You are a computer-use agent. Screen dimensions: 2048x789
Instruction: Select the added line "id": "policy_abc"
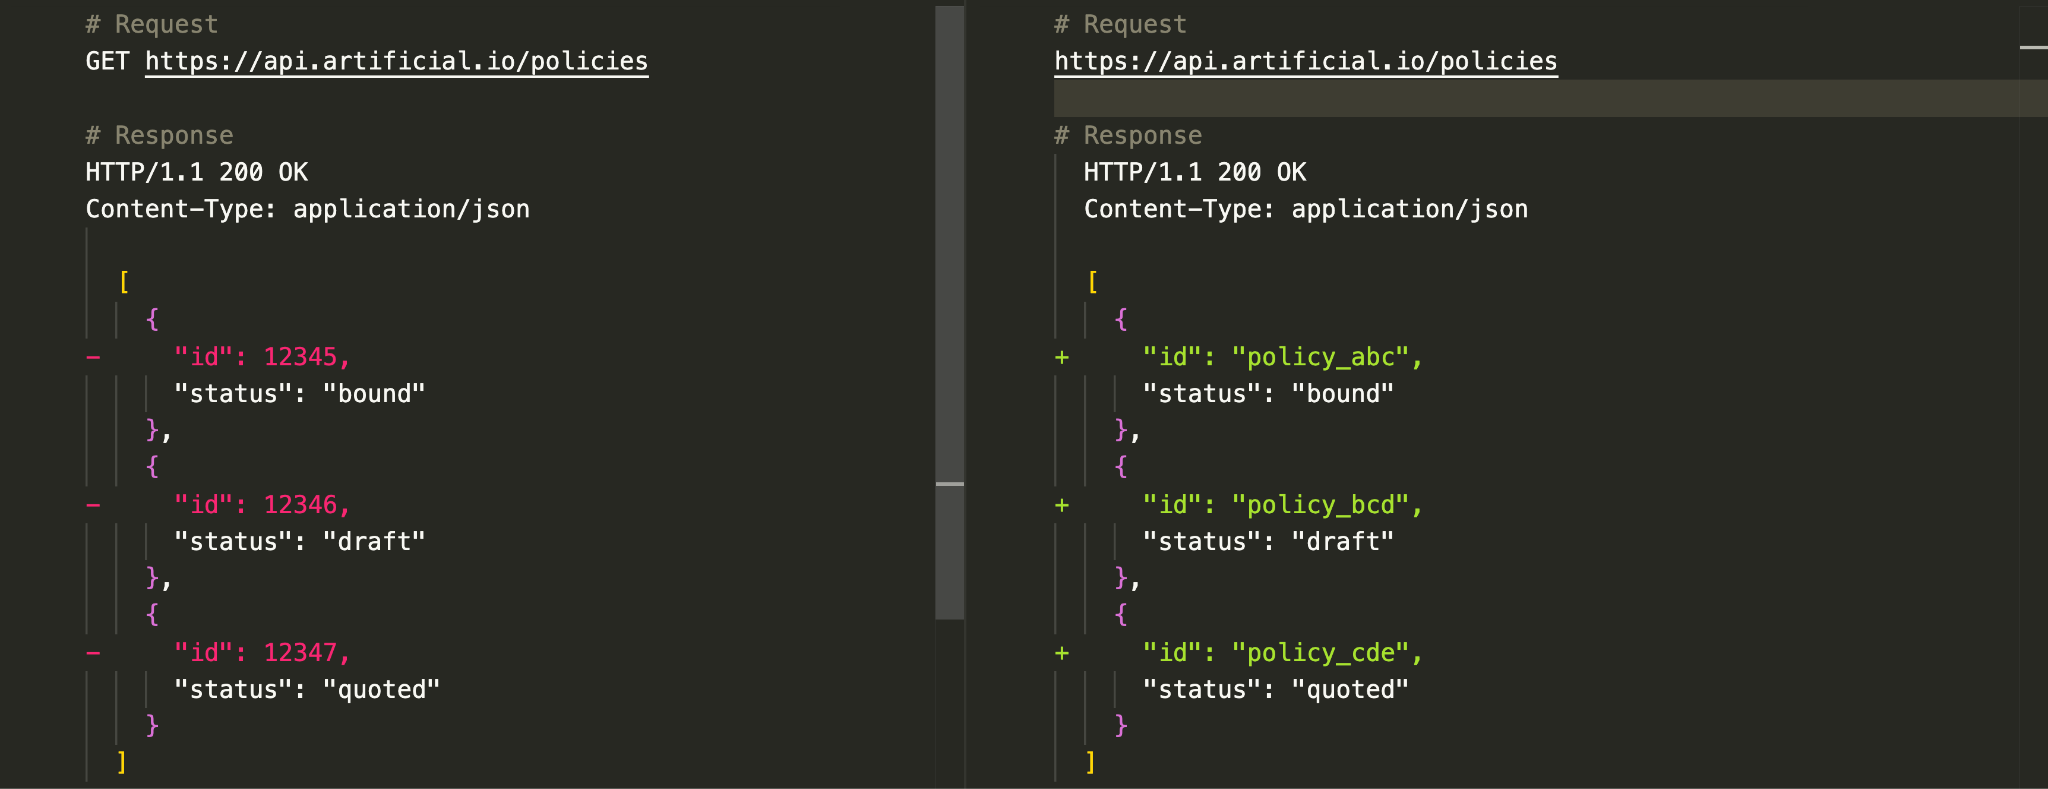coord(1282,357)
